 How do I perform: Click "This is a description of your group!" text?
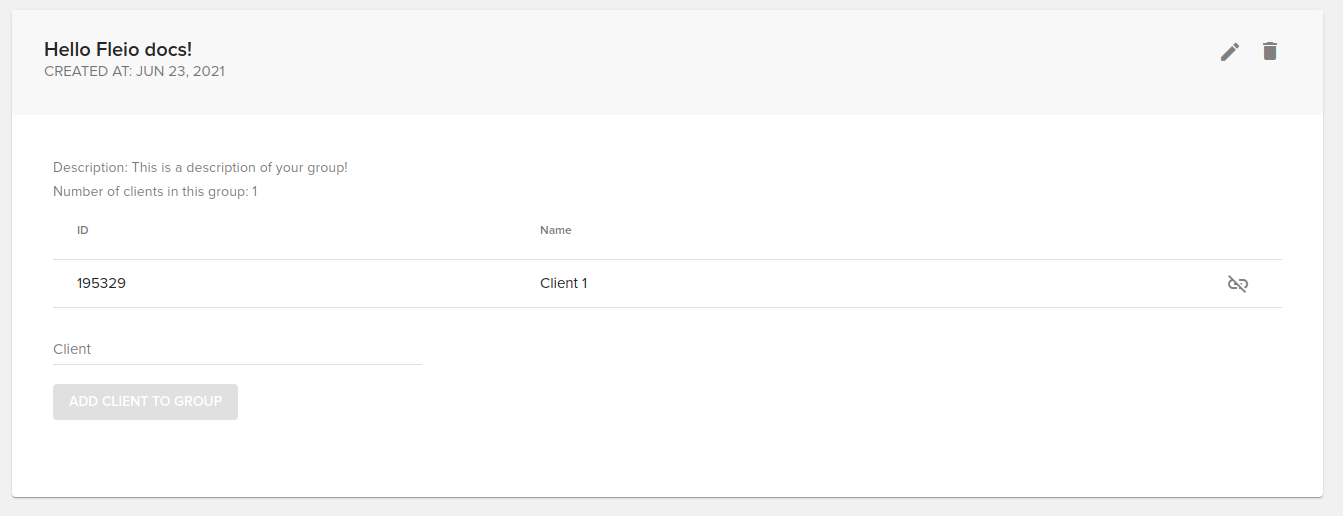[240, 167]
